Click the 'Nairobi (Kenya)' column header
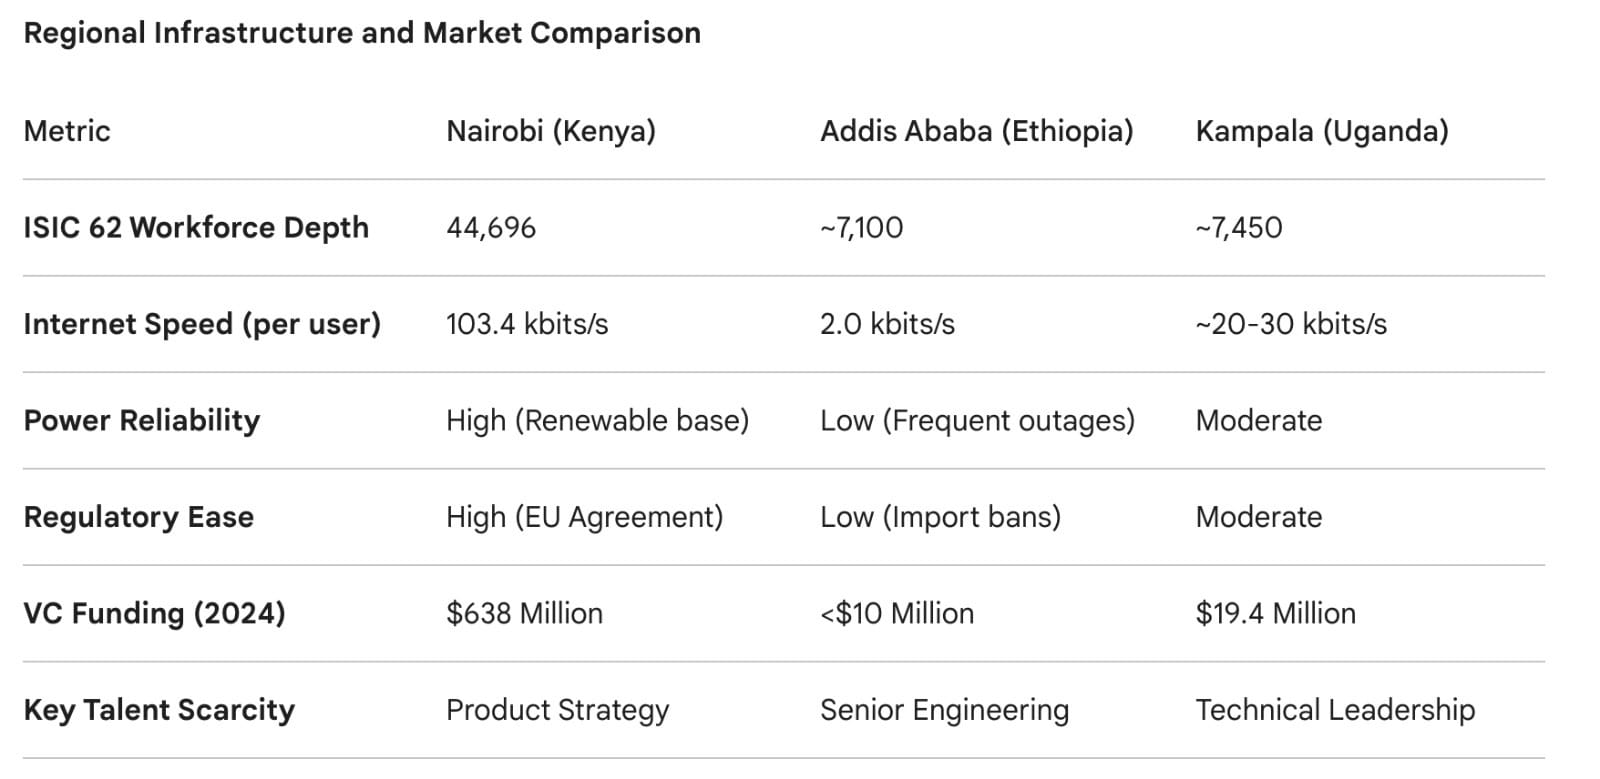1600x779 pixels. [x=551, y=131]
